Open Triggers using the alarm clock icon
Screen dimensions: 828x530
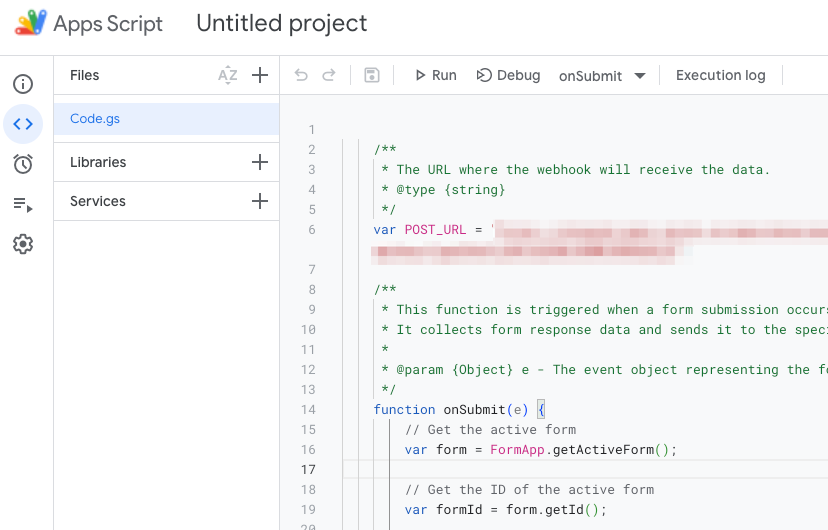(x=23, y=164)
